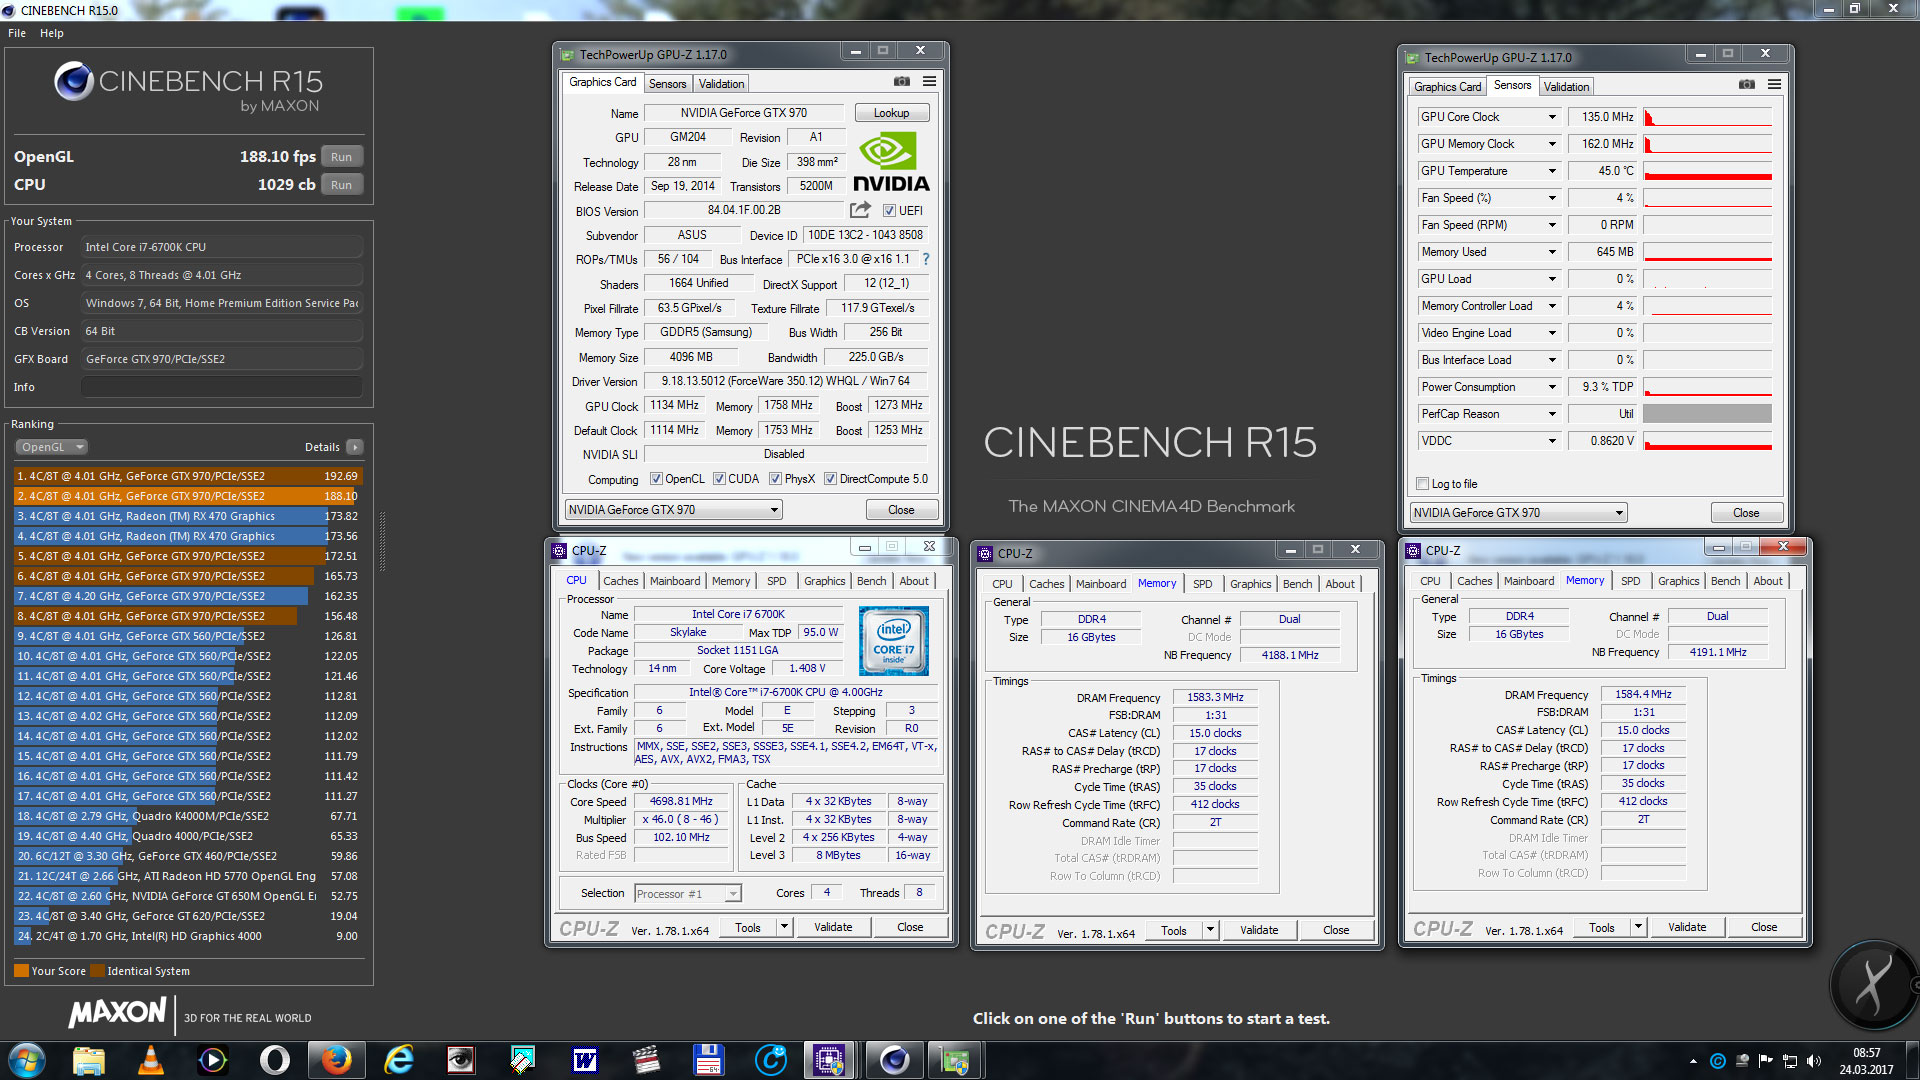Open the Memory Used sensor dropdown
The width and height of the screenshot is (1920, 1080).
[x=1552, y=252]
